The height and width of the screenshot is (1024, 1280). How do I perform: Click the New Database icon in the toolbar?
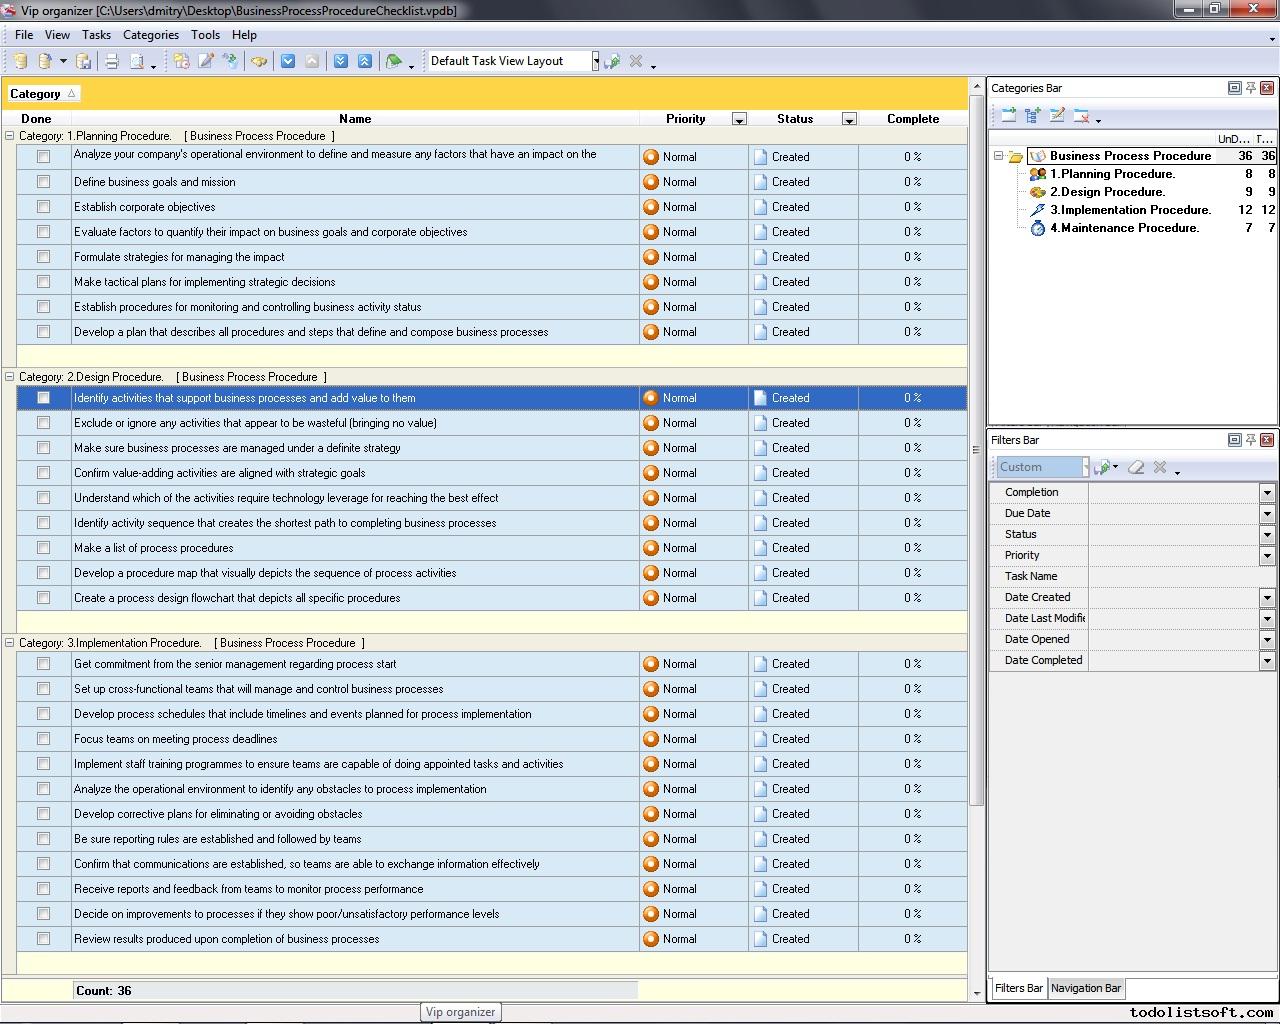tap(20, 61)
